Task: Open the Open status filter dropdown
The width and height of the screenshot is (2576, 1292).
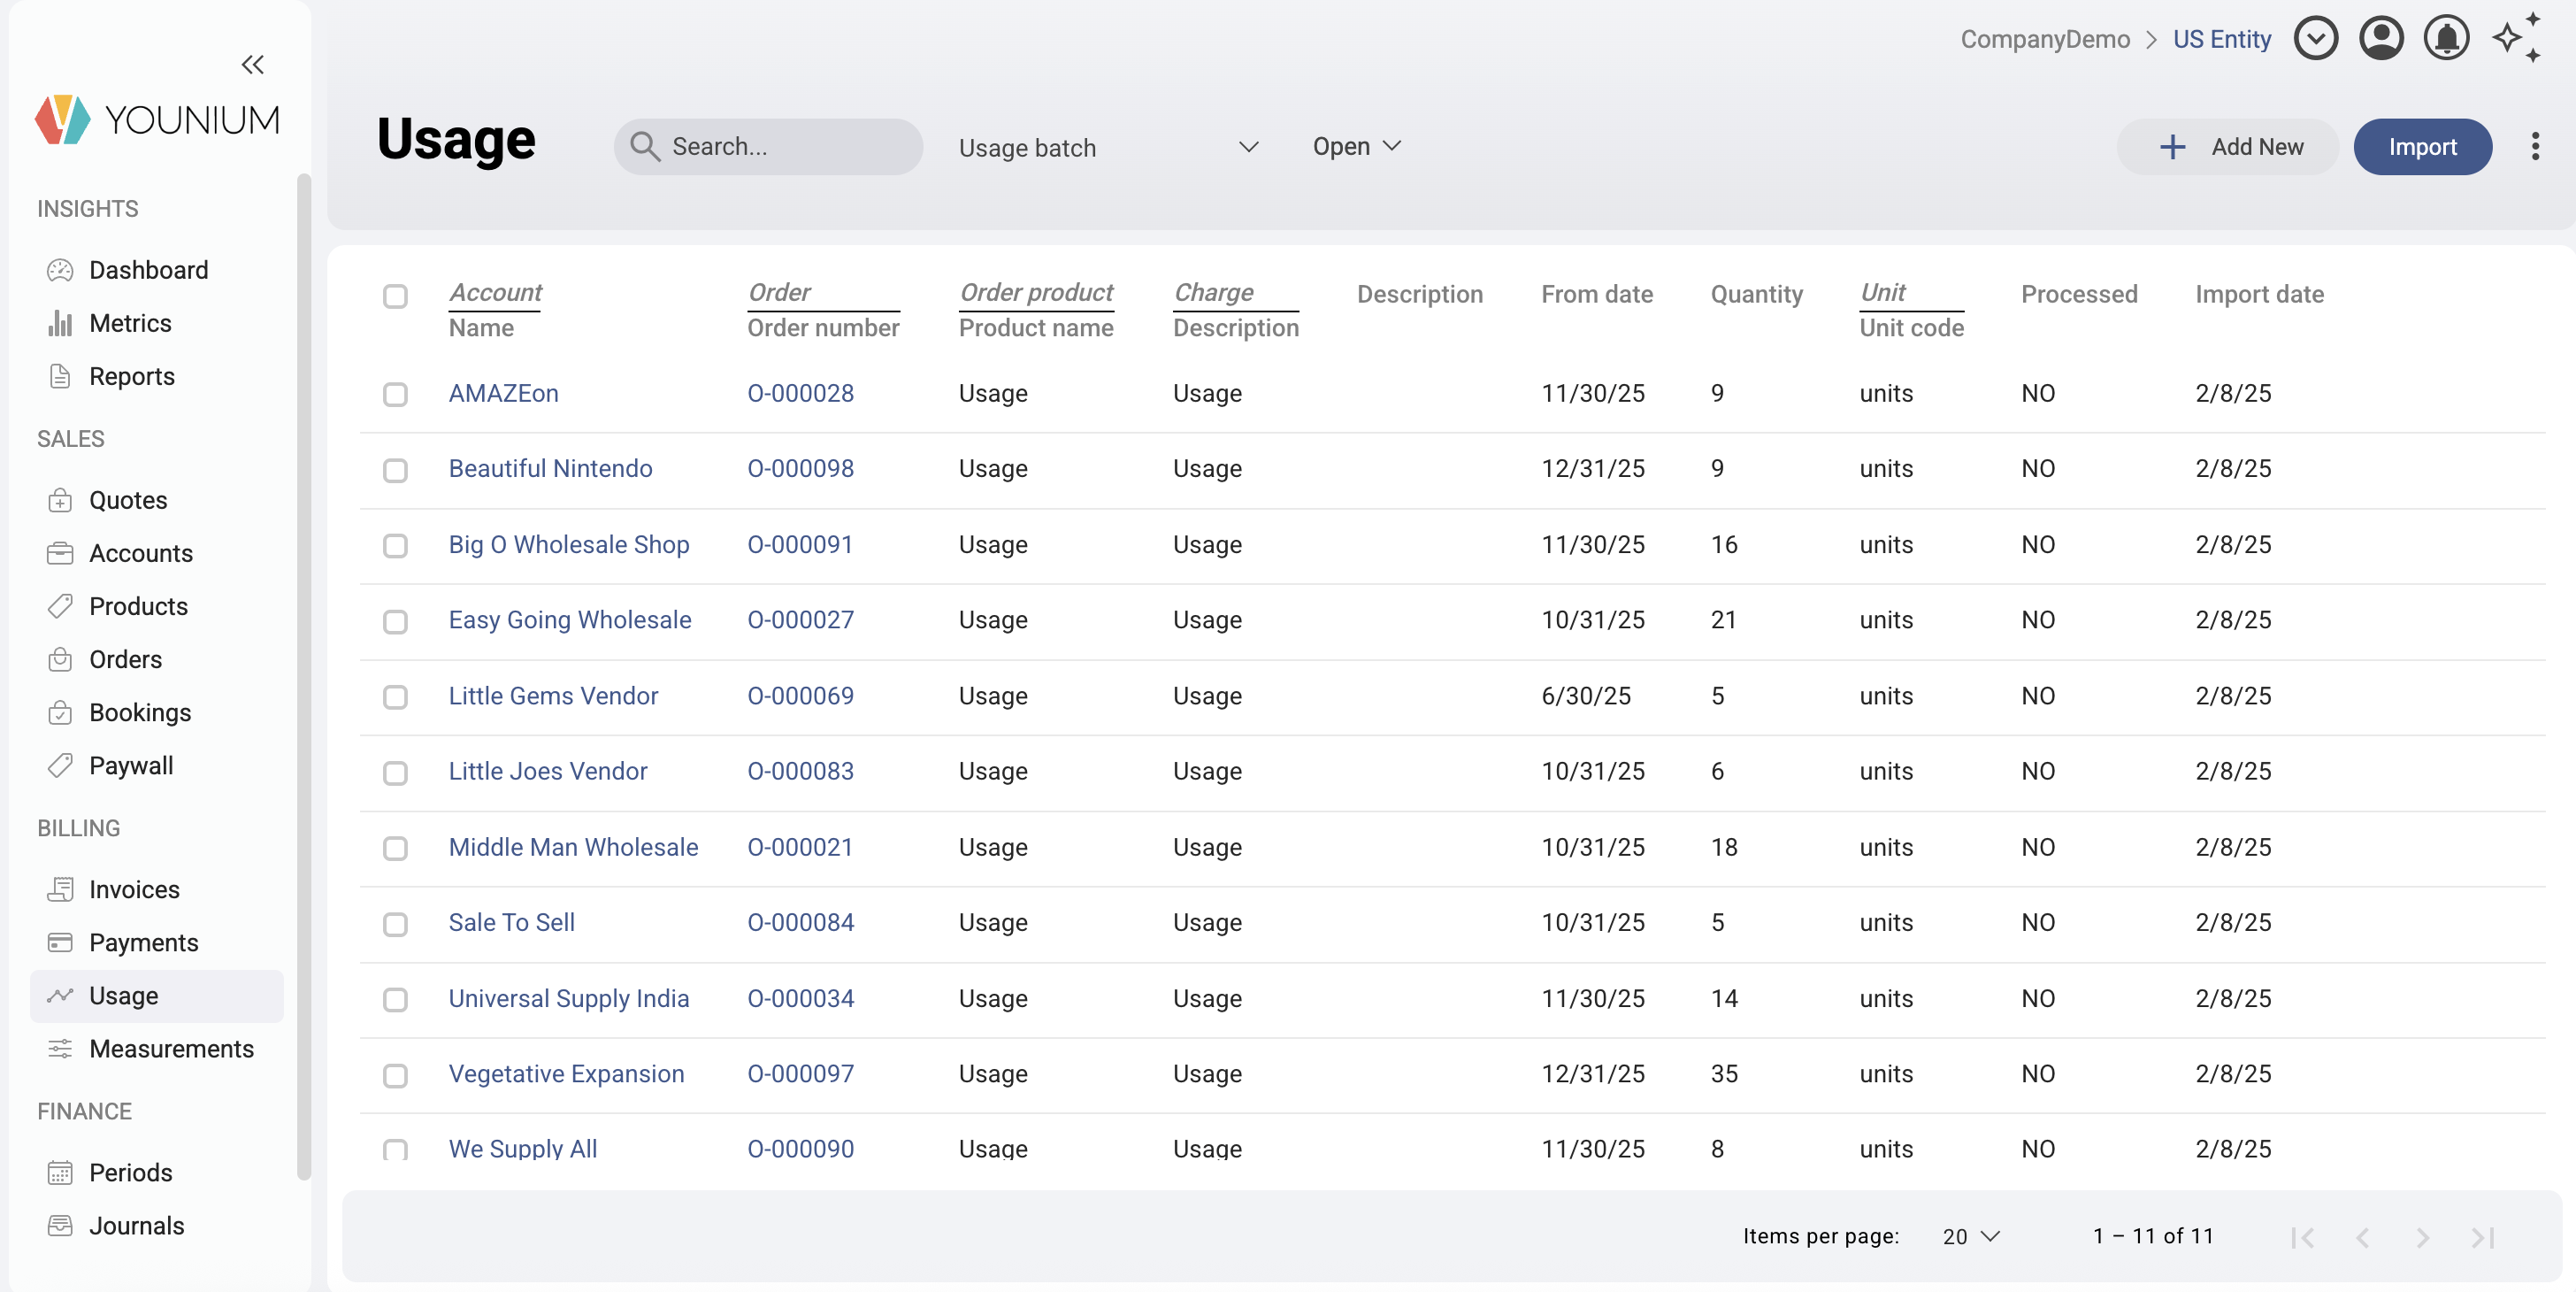Action: click(x=1356, y=147)
